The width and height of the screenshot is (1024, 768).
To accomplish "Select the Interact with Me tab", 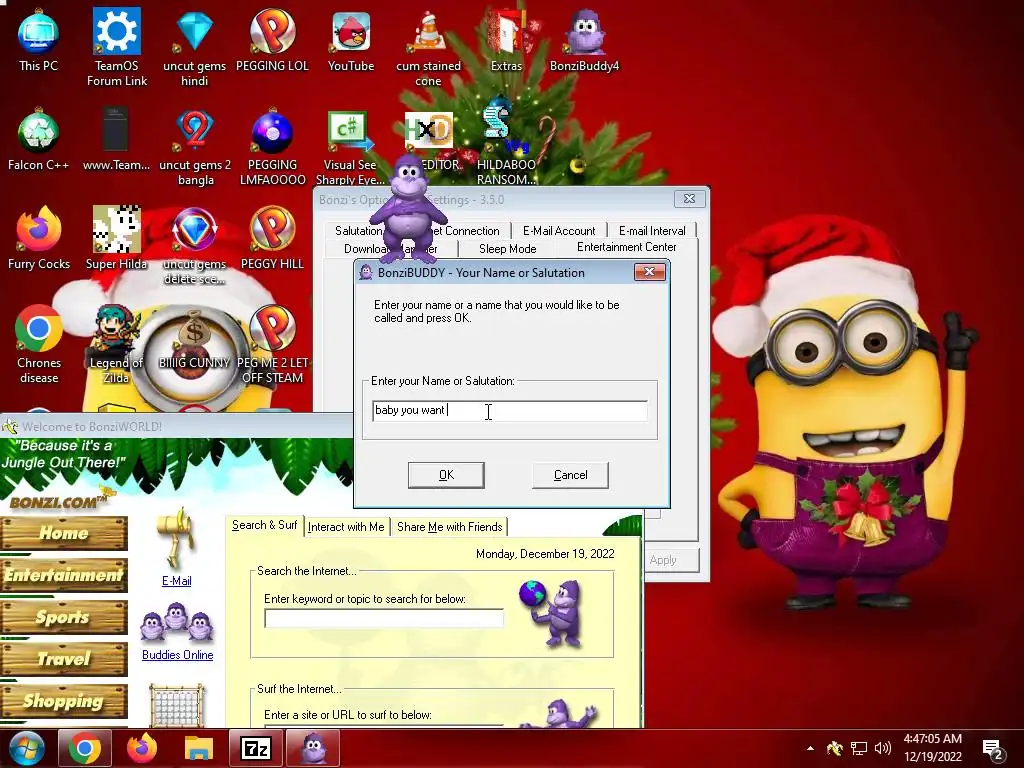I will 346,526.
